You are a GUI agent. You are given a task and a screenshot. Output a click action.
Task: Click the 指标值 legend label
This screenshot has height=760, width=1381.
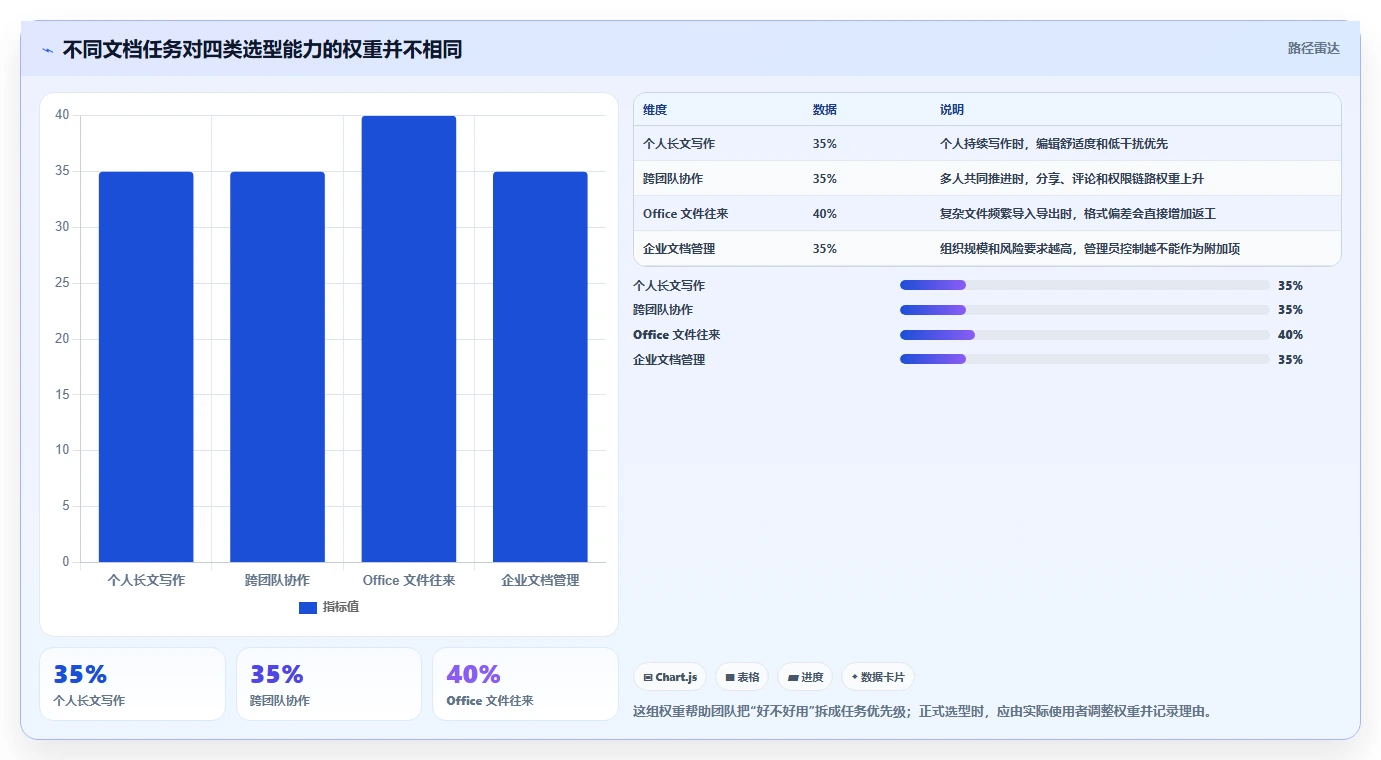coord(341,607)
